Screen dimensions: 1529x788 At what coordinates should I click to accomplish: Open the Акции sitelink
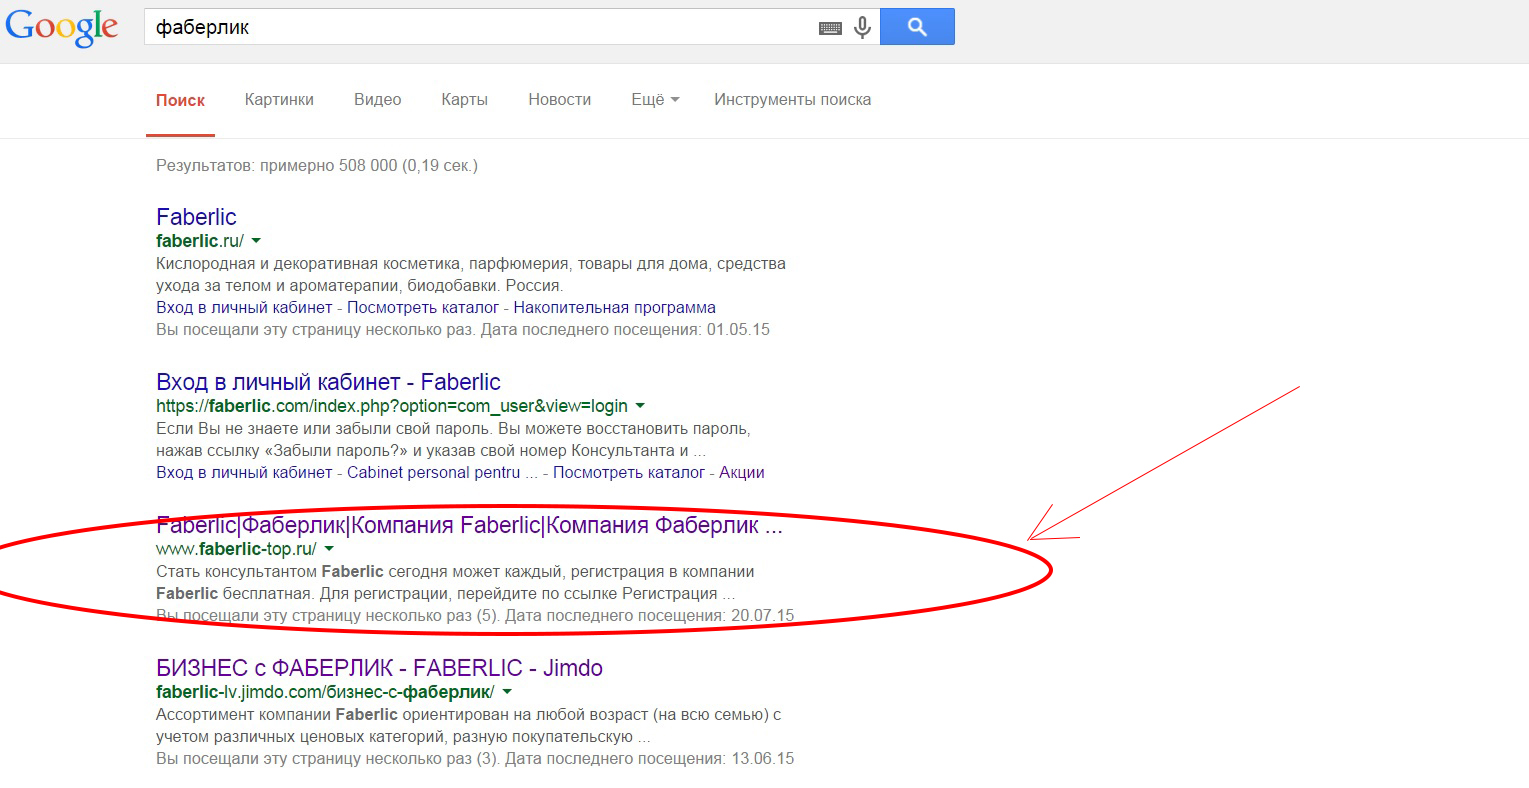[x=742, y=473]
